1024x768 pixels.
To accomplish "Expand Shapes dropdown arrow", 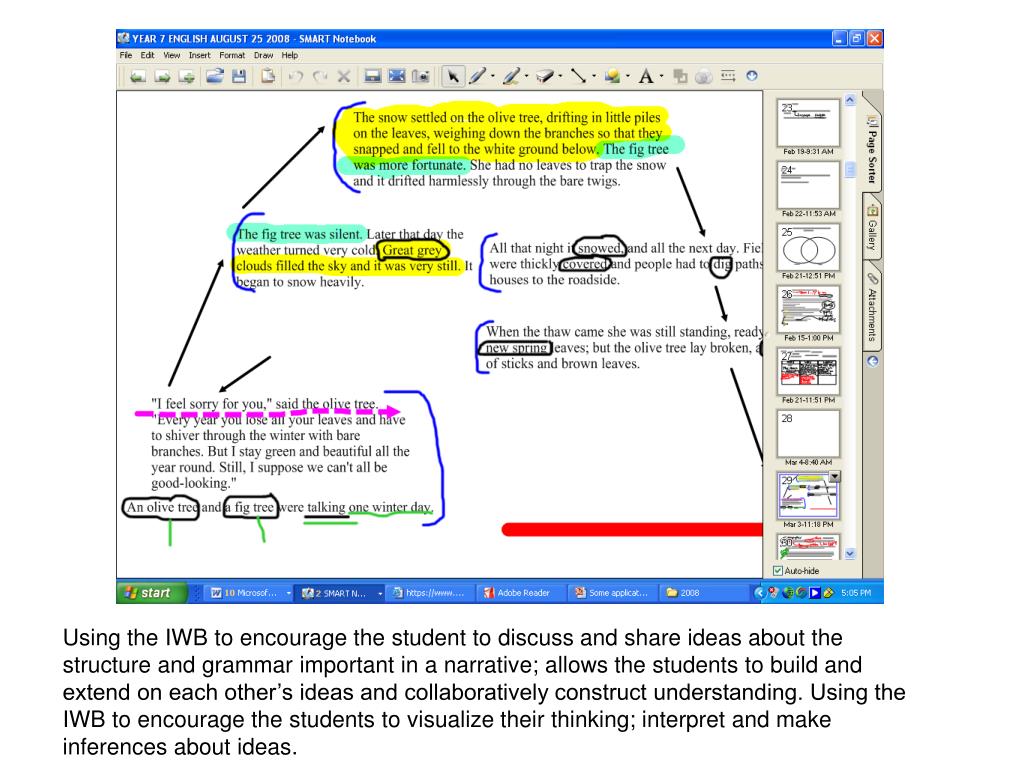I will tap(628, 77).
